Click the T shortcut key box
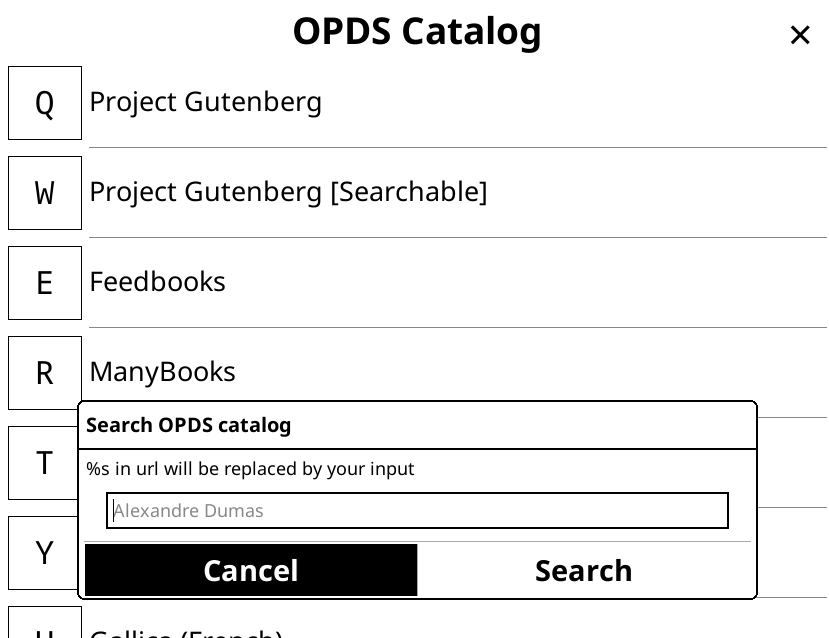This screenshot has height=638, width=829. [x=44, y=462]
